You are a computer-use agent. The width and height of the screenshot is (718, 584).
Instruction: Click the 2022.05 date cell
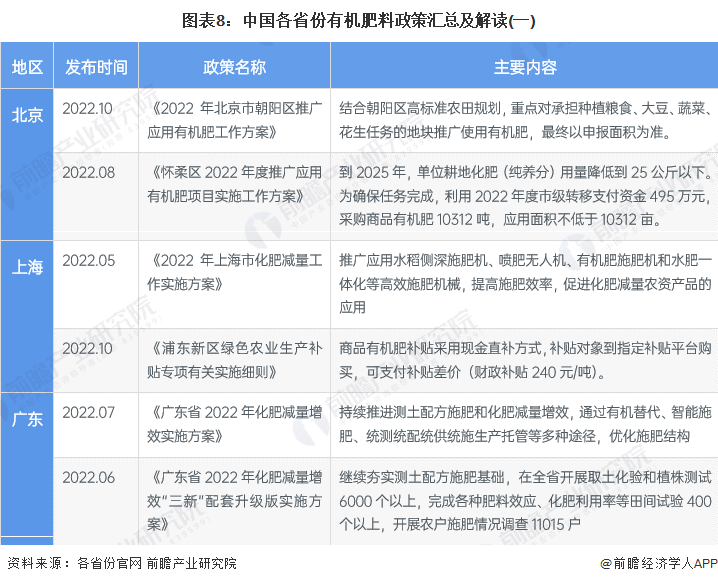pyautogui.click(x=88, y=260)
